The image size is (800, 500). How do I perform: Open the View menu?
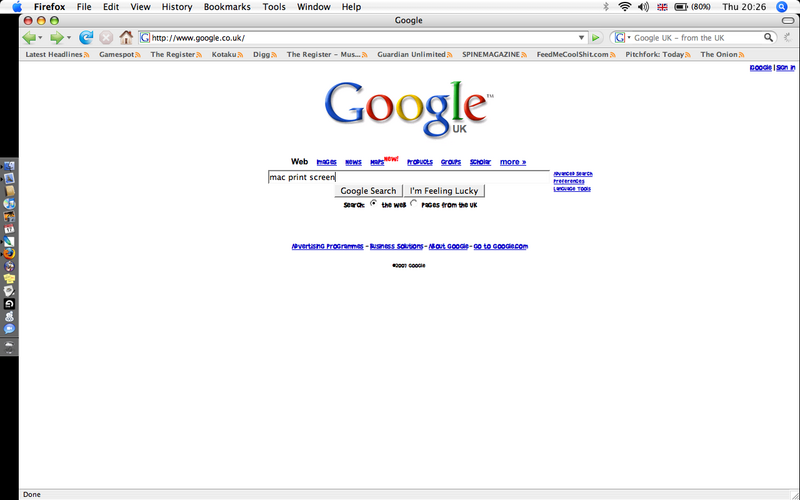140,7
